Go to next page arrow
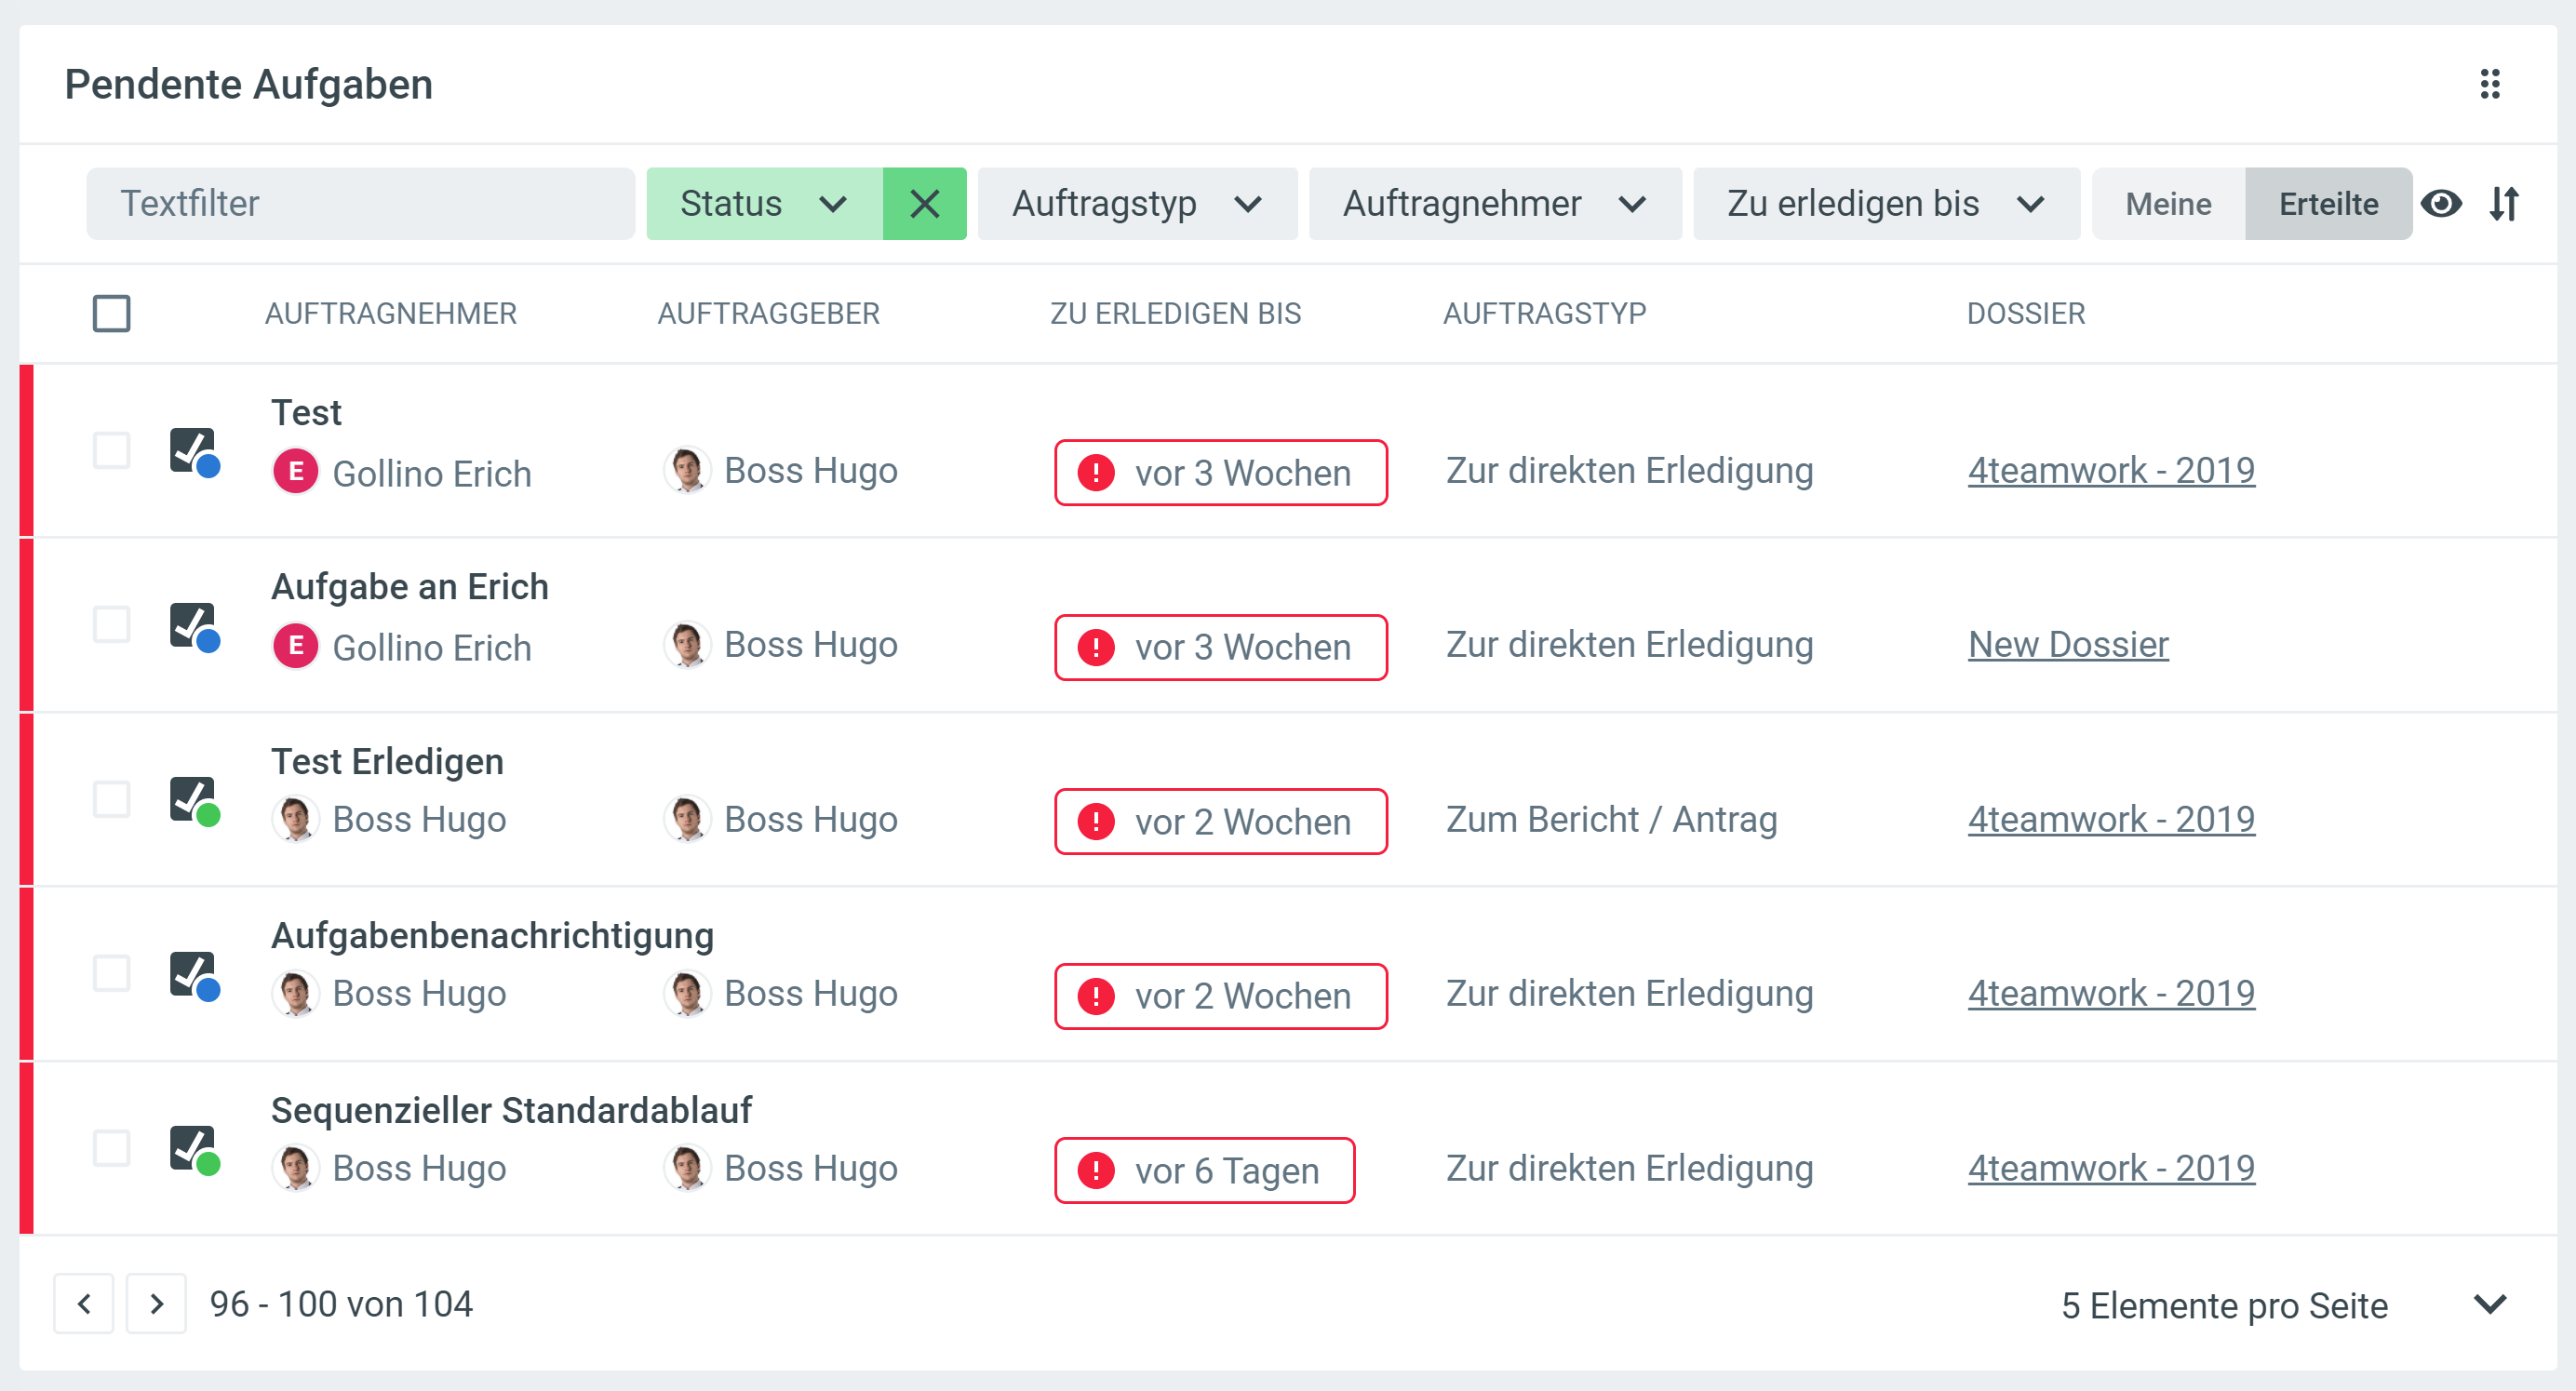This screenshot has height=1391, width=2576. (156, 1304)
